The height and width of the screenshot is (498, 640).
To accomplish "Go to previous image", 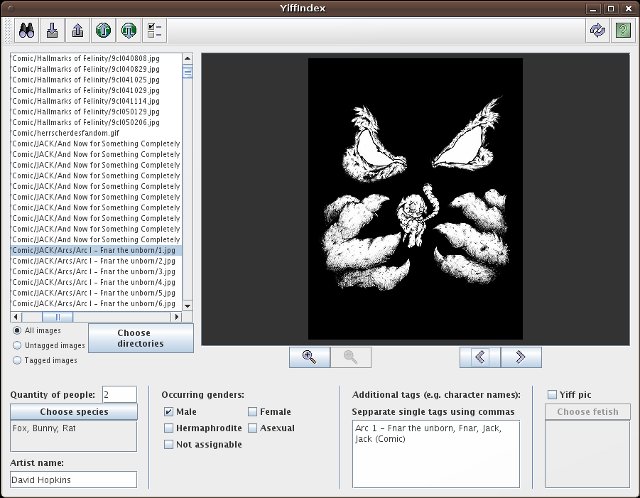I will pyautogui.click(x=480, y=357).
